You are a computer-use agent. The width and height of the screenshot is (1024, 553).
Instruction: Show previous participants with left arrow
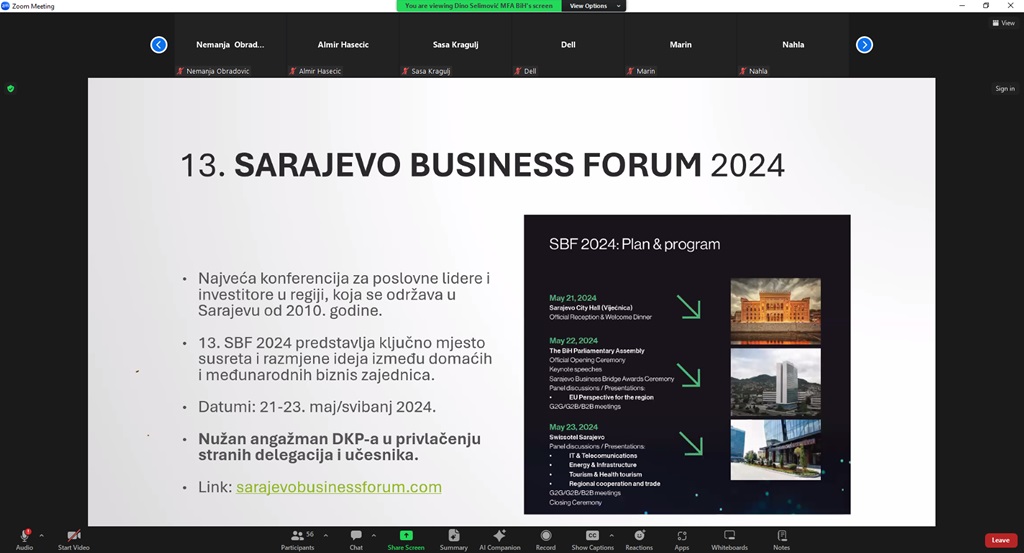click(159, 44)
